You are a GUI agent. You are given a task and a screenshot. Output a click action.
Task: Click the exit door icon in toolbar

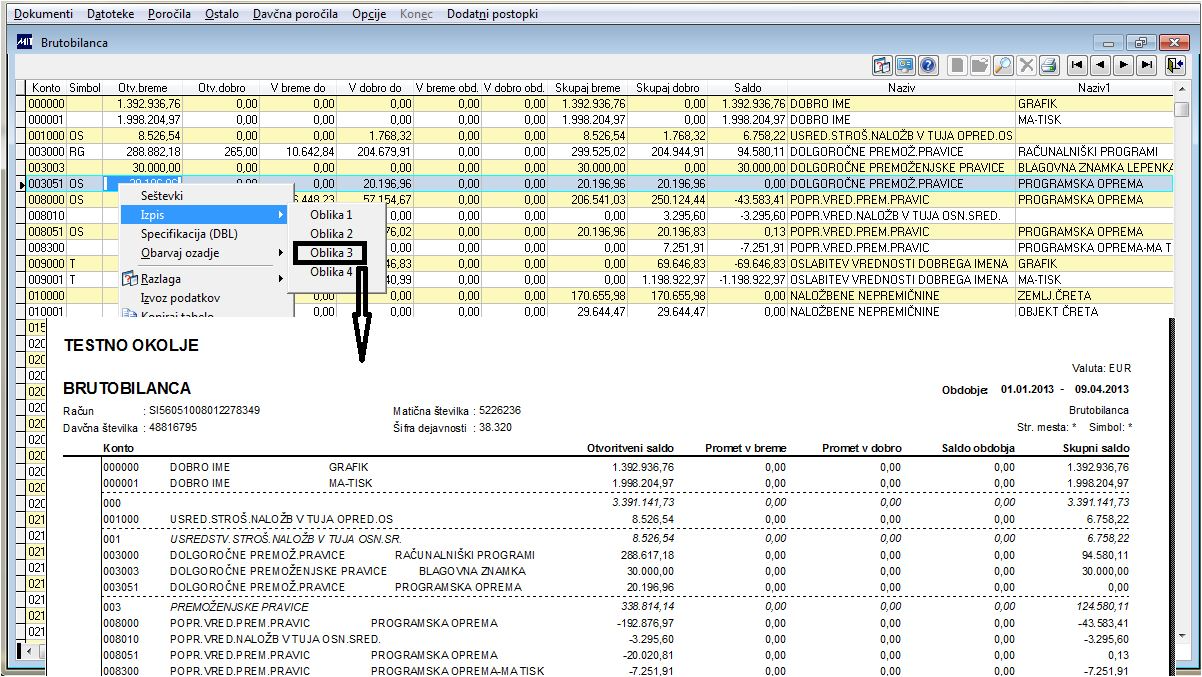point(1174,65)
